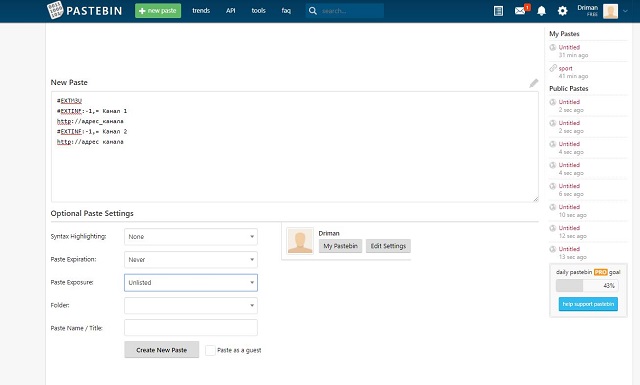Open public Untitled paste from 6 sec ago

click(569, 186)
